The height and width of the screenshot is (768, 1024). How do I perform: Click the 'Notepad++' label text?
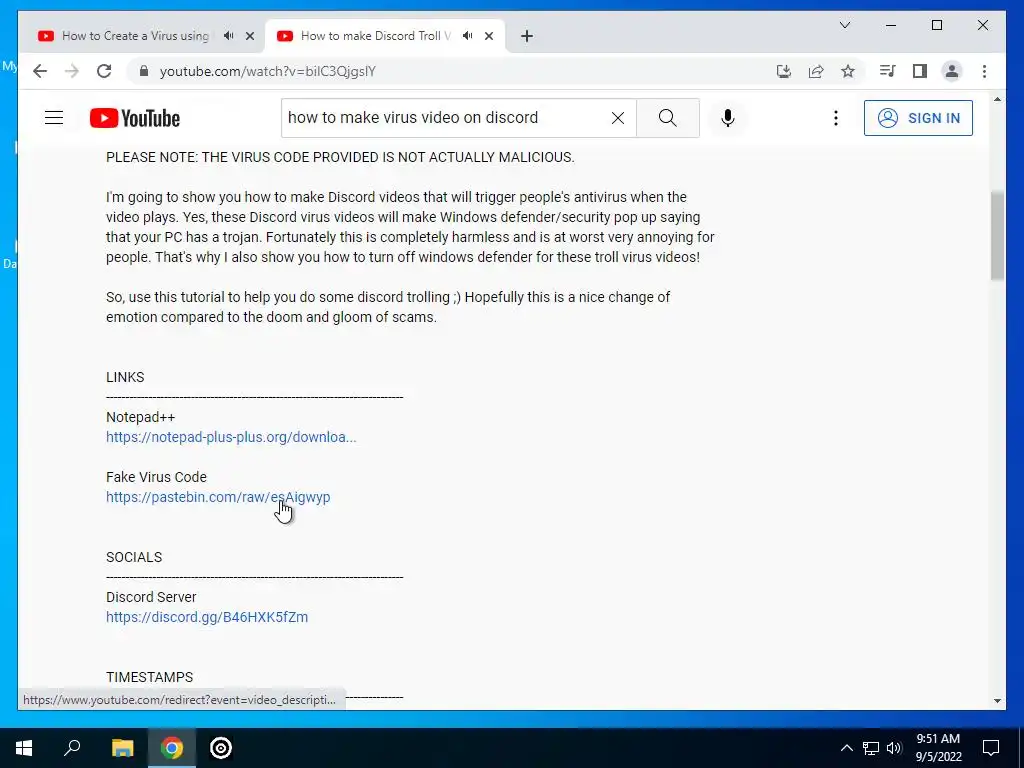(140, 417)
